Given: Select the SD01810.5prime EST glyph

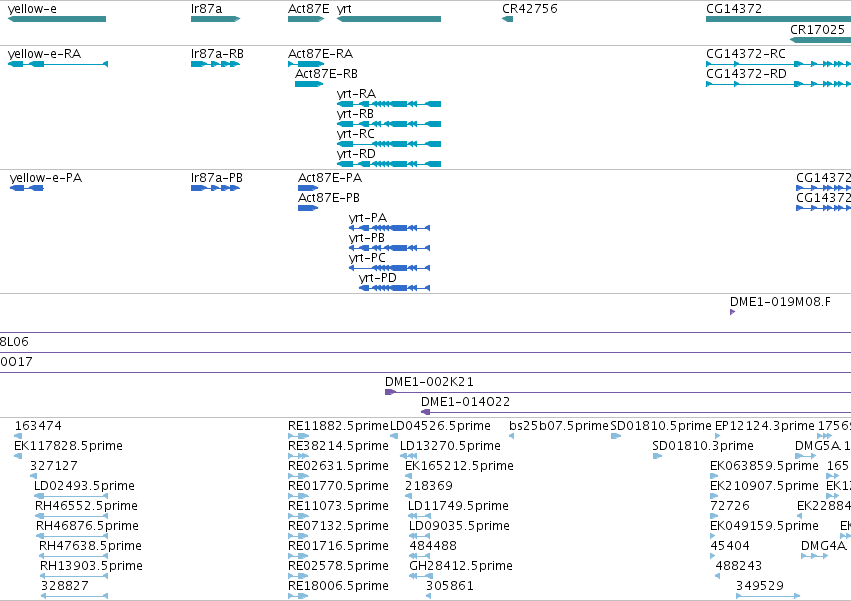Looking at the screenshot, I should click(x=616, y=436).
